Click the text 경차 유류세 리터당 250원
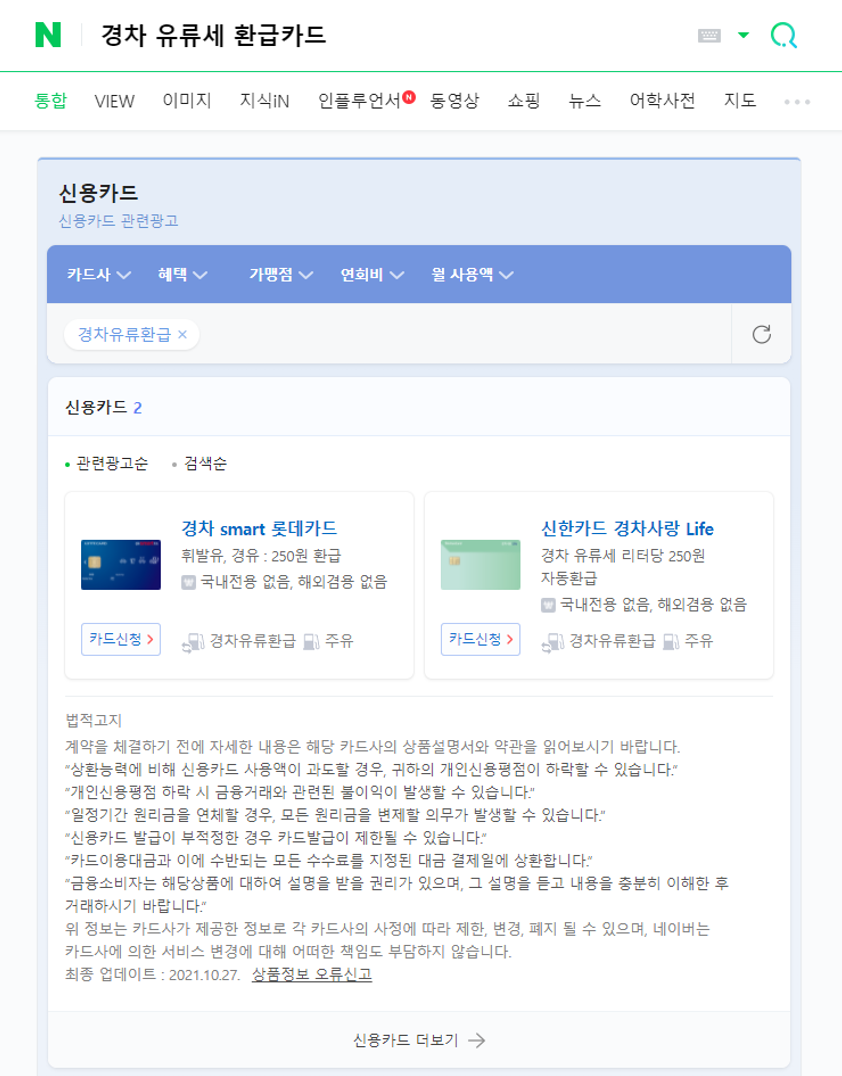Viewport: 842px width, 1076px height. (x=623, y=556)
